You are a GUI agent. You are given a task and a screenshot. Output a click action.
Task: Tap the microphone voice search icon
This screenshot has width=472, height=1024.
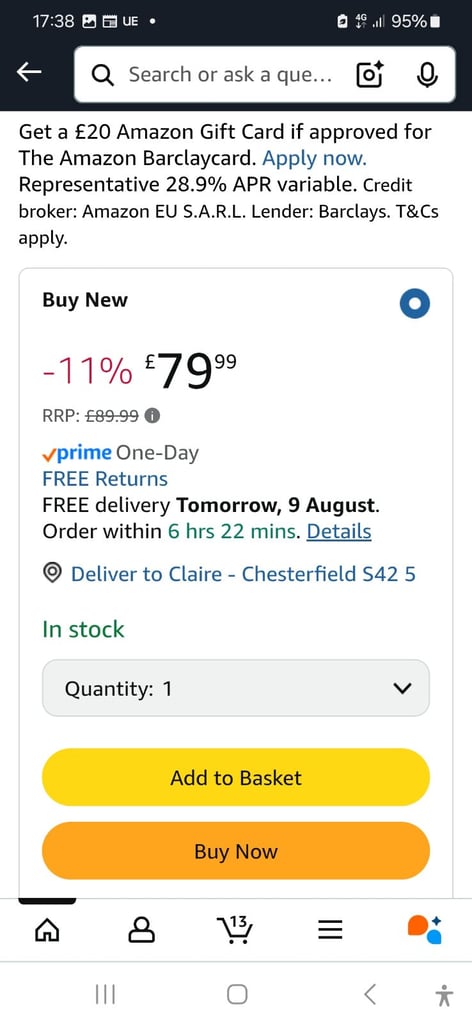pos(426,75)
